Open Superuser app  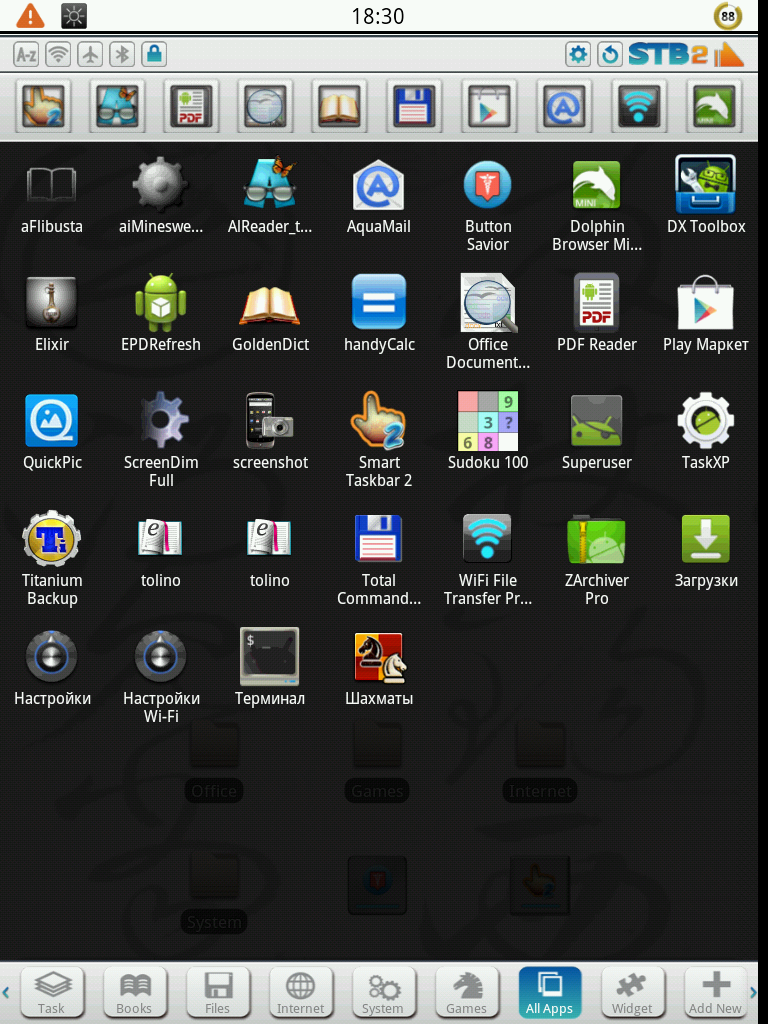(597, 431)
